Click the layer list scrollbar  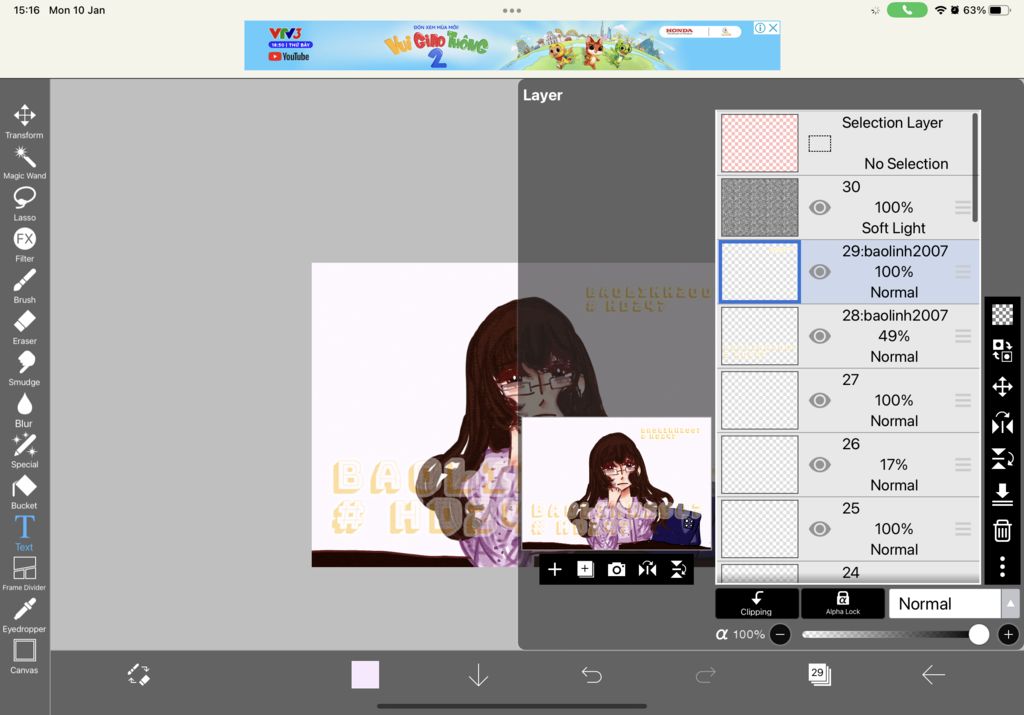coord(975,168)
